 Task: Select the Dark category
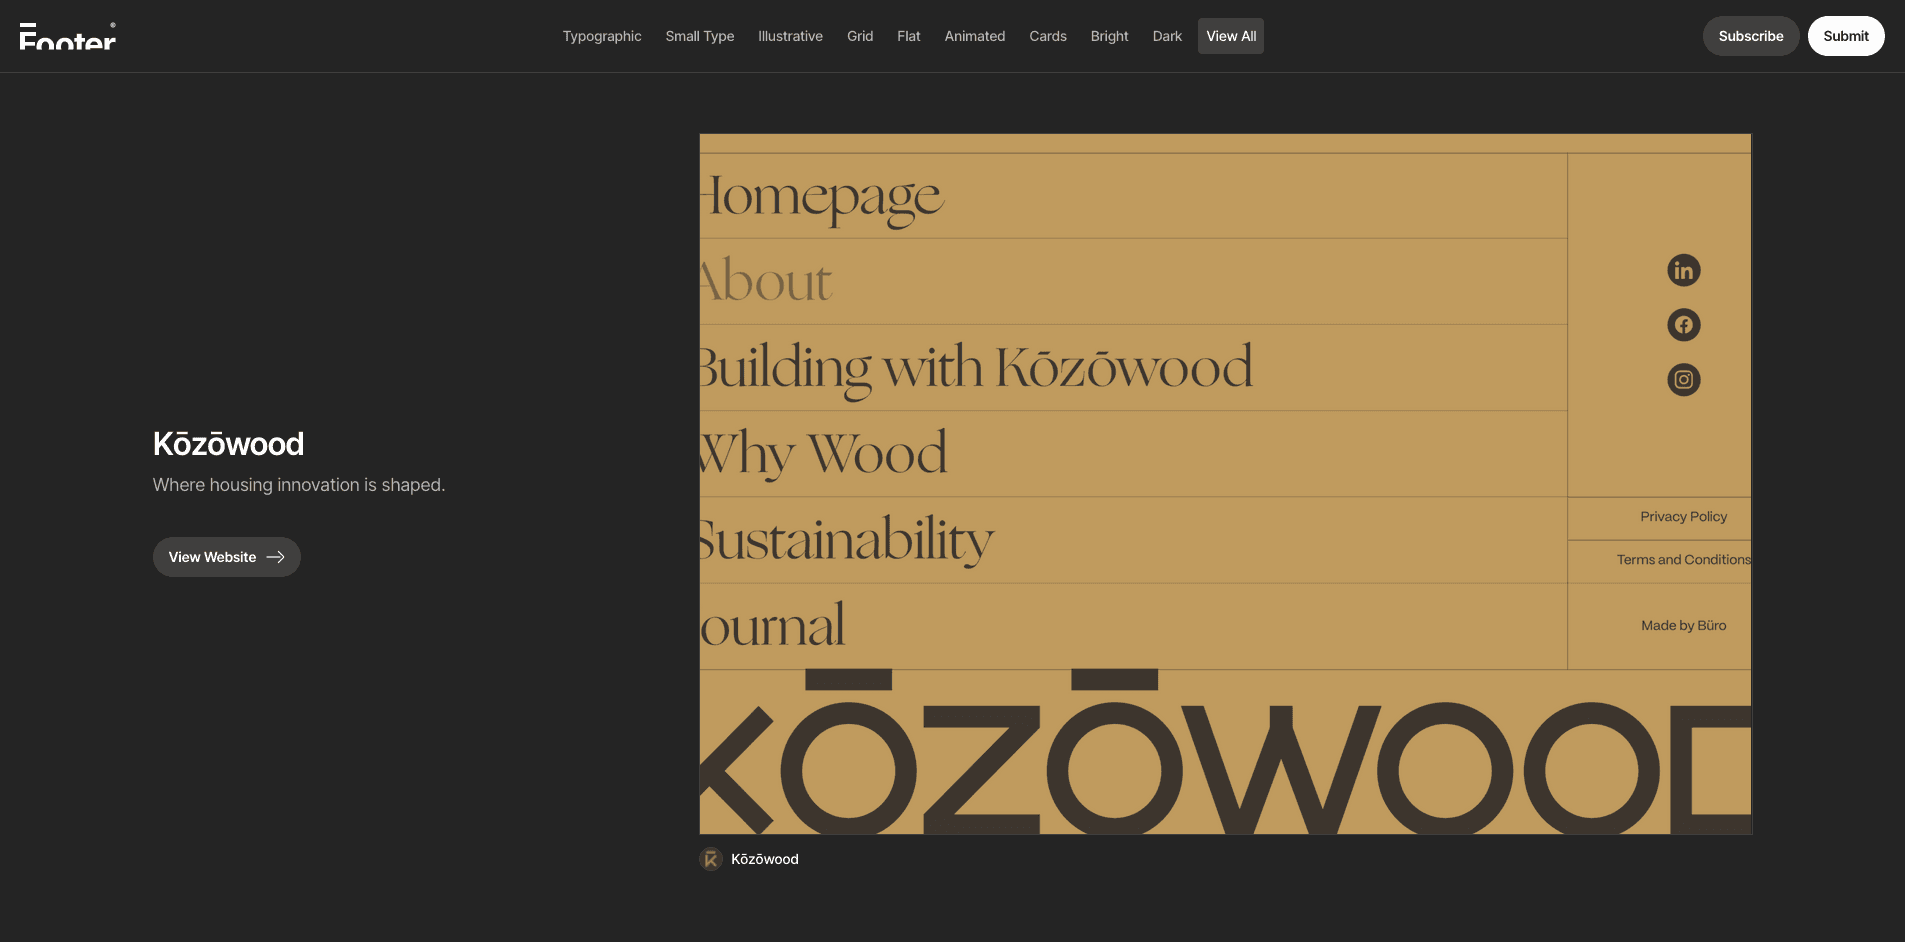tap(1167, 36)
